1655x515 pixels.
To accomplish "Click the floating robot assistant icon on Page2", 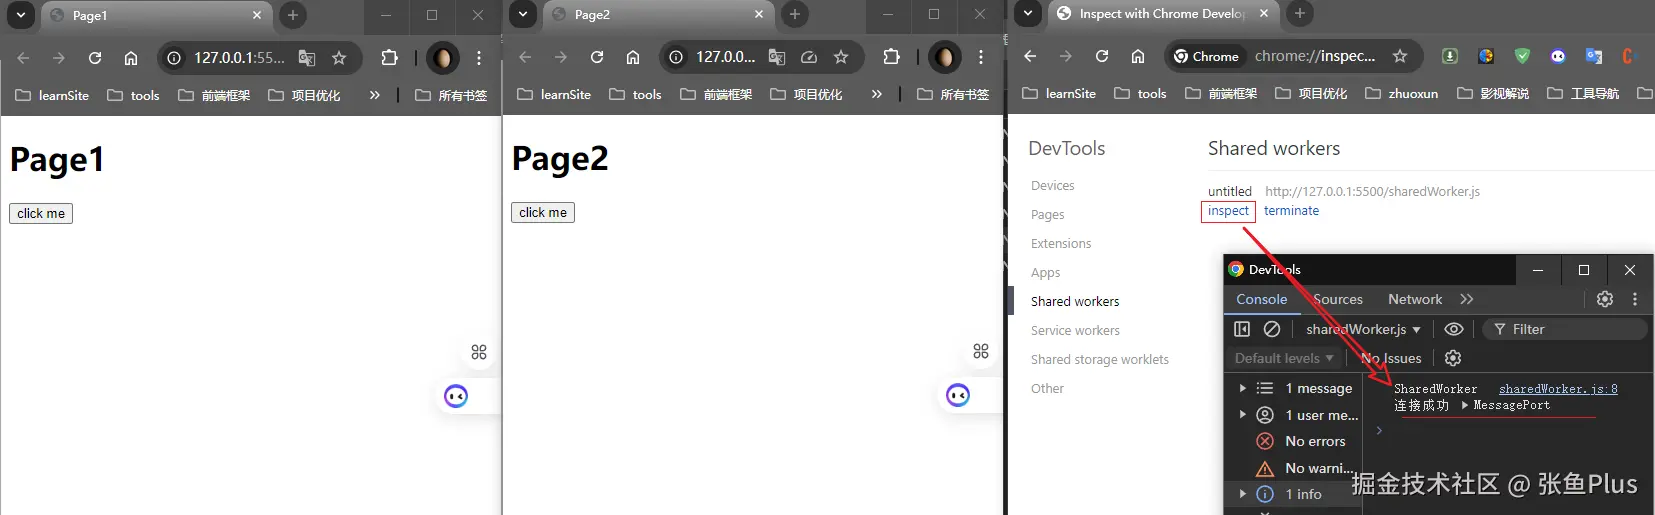I will click(x=958, y=395).
